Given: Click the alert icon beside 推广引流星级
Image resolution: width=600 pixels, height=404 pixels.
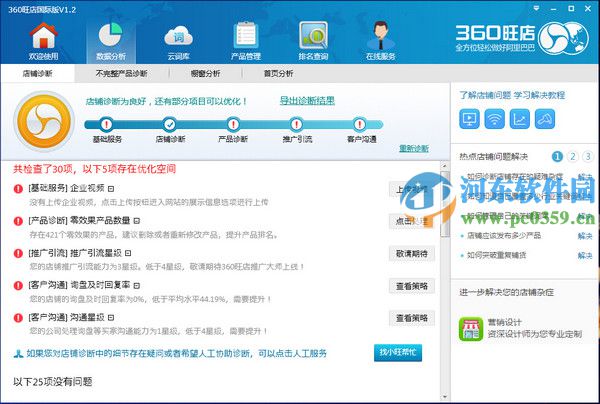Looking at the screenshot, I should click(x=18, y=253).
